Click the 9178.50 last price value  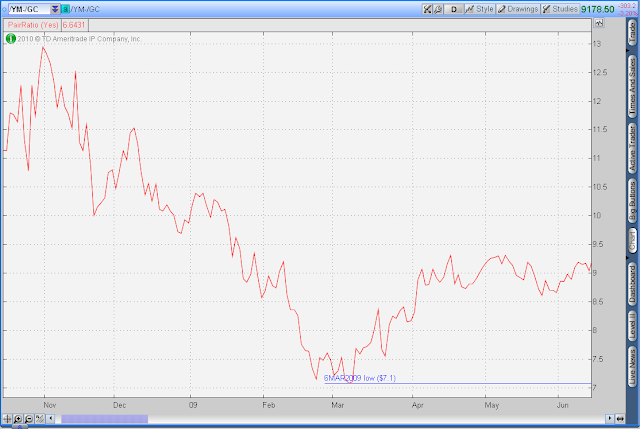coord(598,9)
